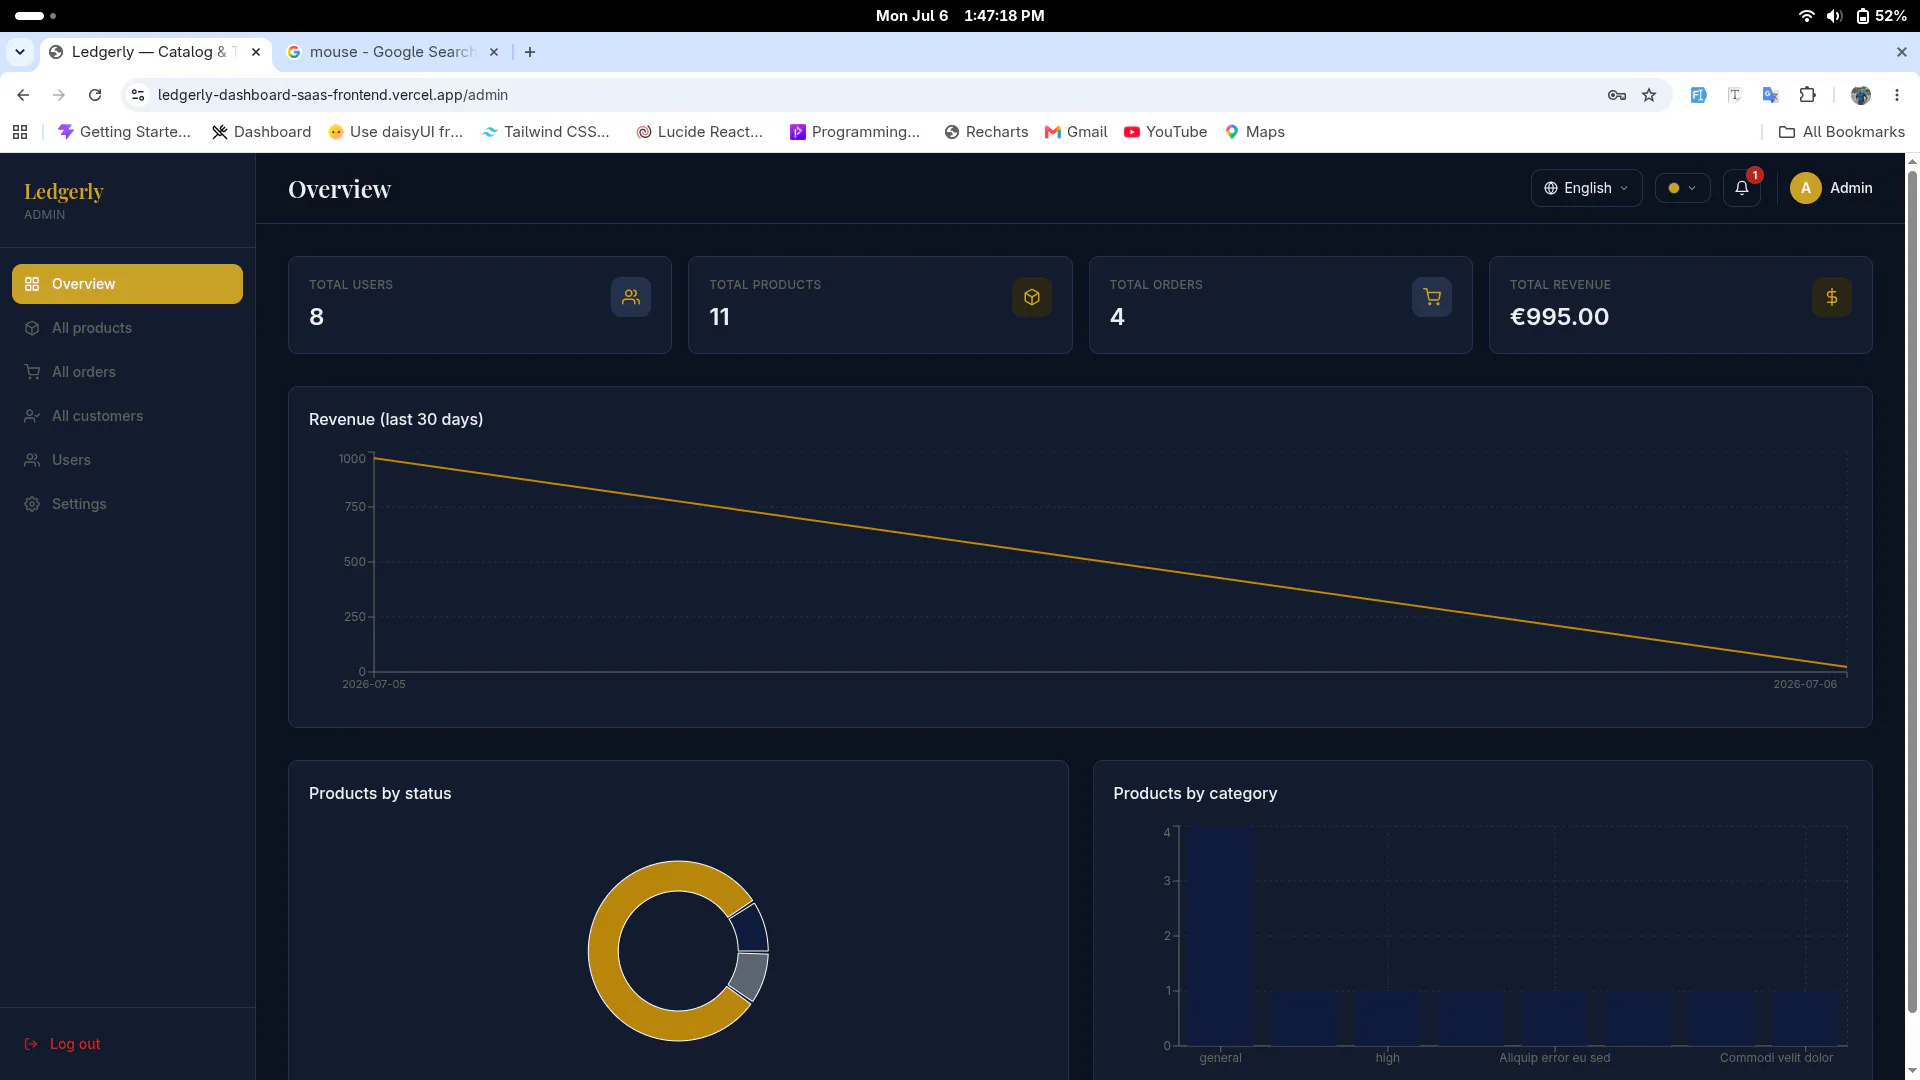
Task: Click the Wi-Fi icon in system bar
Action: click(x=1806, y=16)
